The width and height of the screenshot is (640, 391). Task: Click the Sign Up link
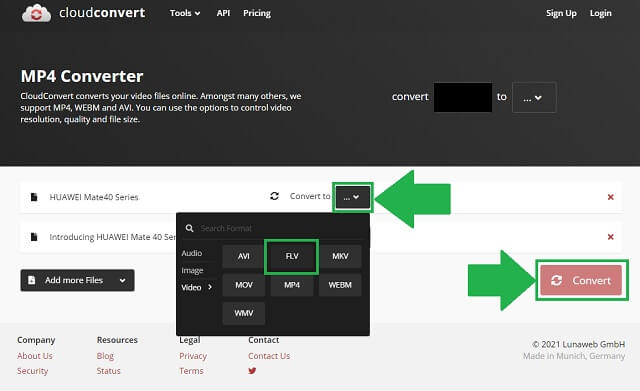pos(561,13)
